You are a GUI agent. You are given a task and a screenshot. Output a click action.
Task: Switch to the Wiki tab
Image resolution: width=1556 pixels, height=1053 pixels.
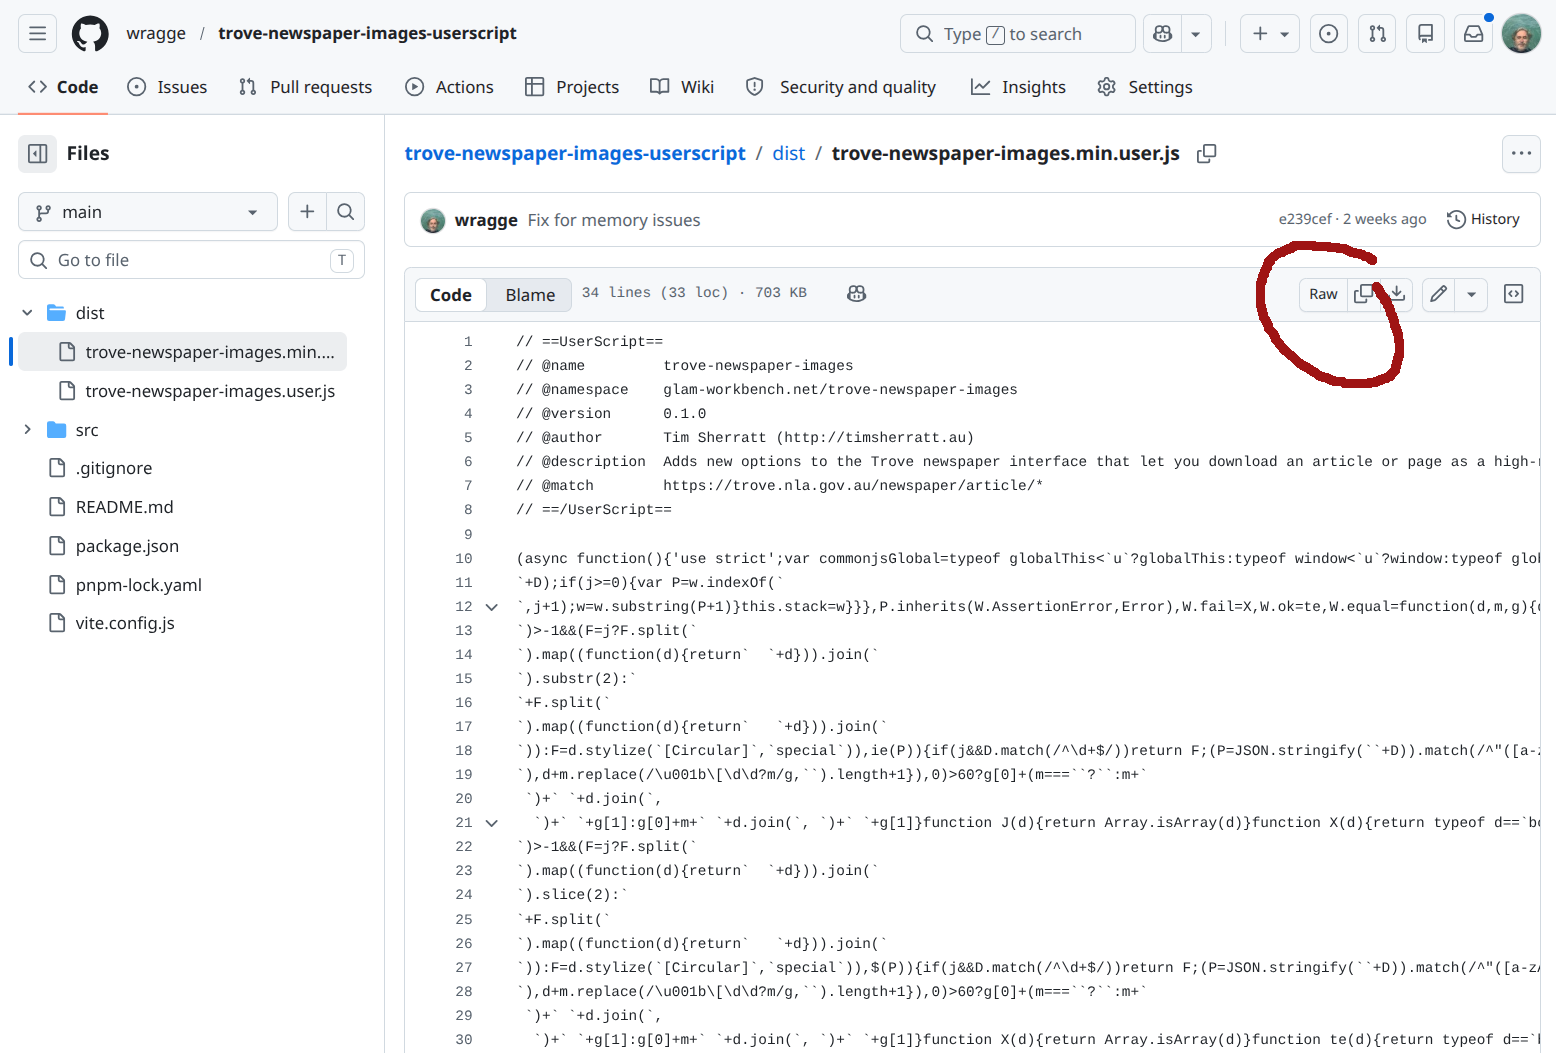pos(682,87)
